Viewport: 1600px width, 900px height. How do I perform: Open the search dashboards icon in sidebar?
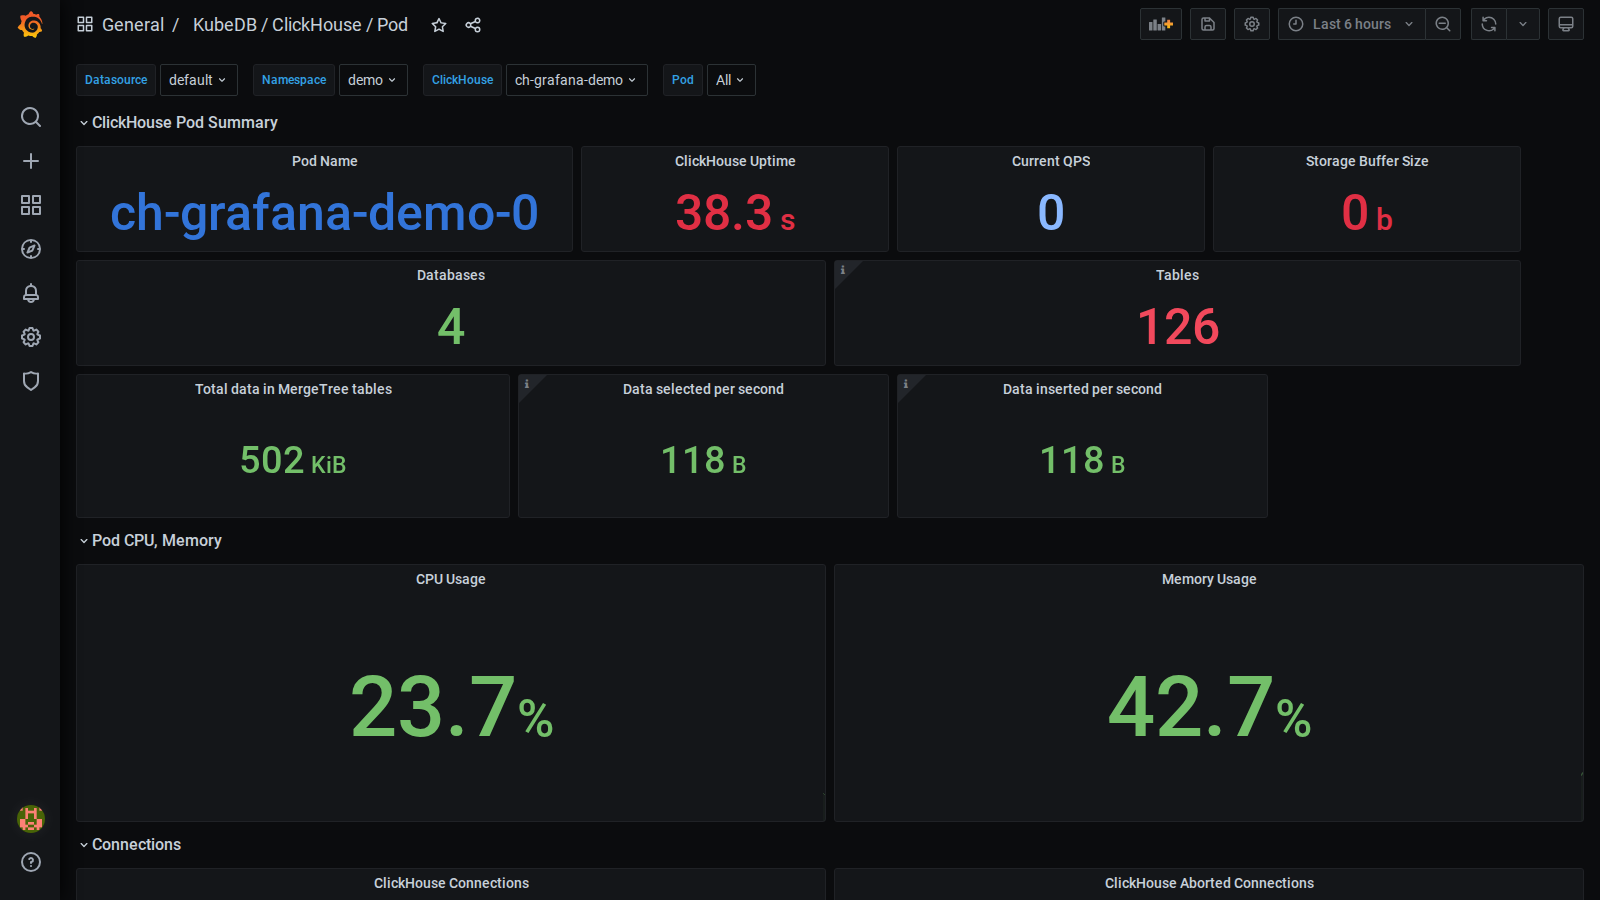(x=31, y=117)
